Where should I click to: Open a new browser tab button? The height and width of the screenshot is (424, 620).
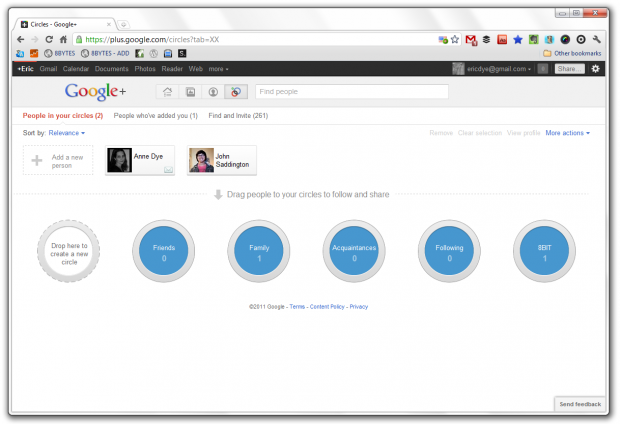123,25
